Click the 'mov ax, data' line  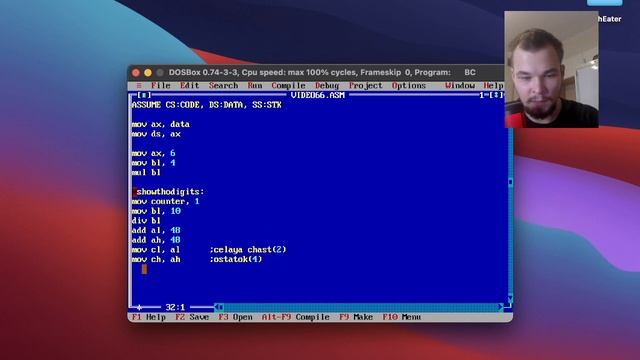pos(160,124)
